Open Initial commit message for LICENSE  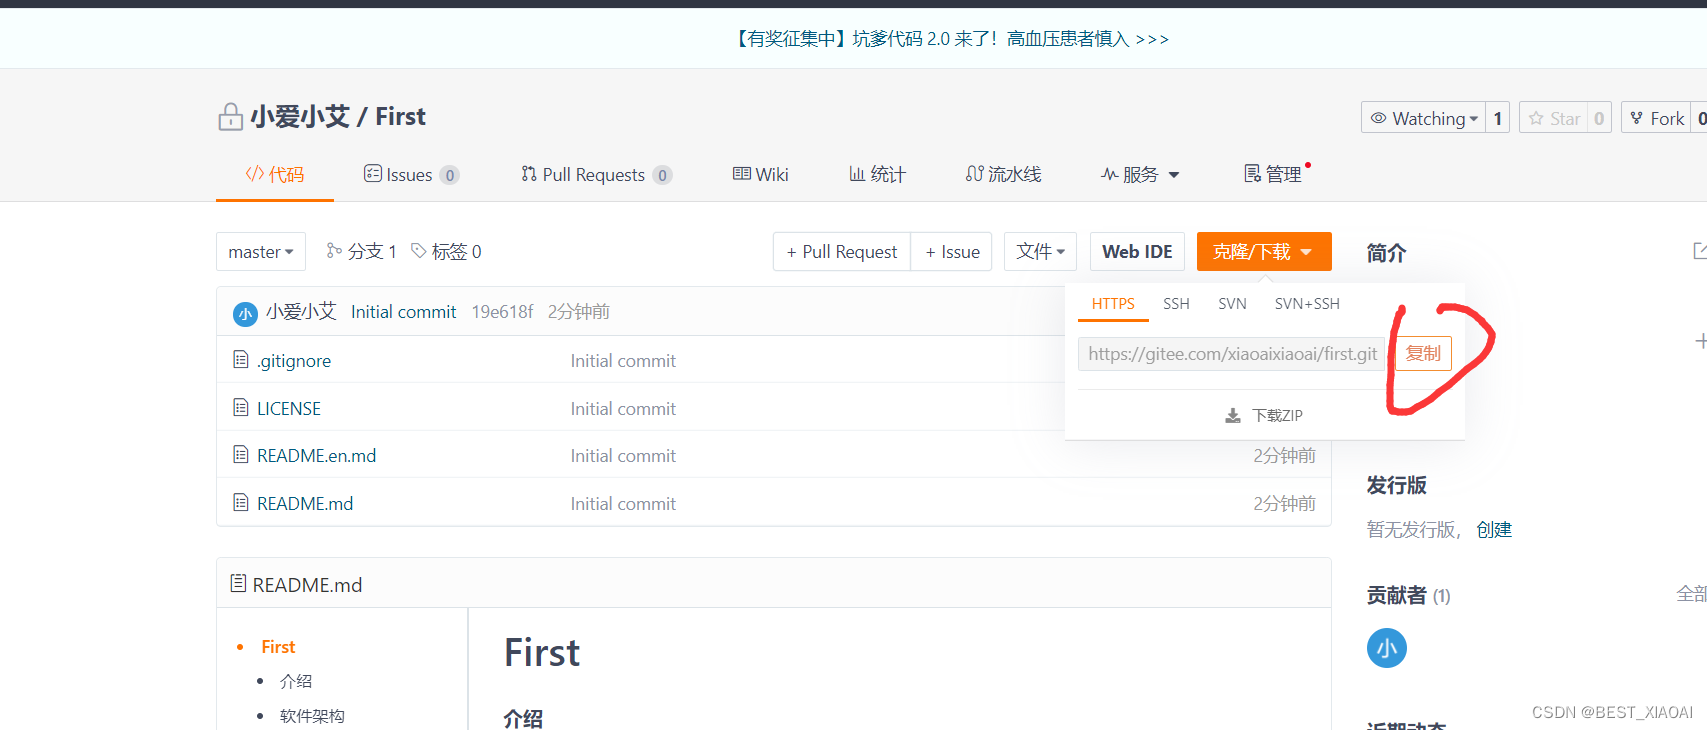(x=623, y=409)
